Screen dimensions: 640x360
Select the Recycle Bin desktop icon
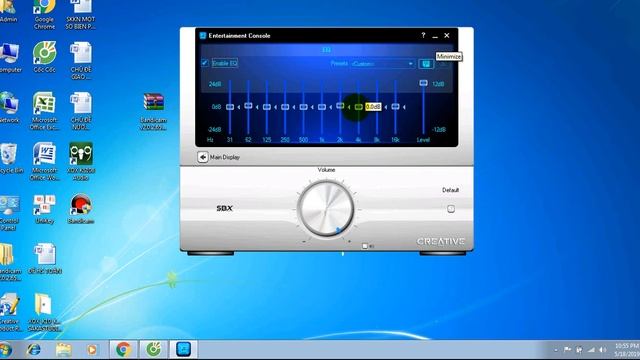point(9,159)
